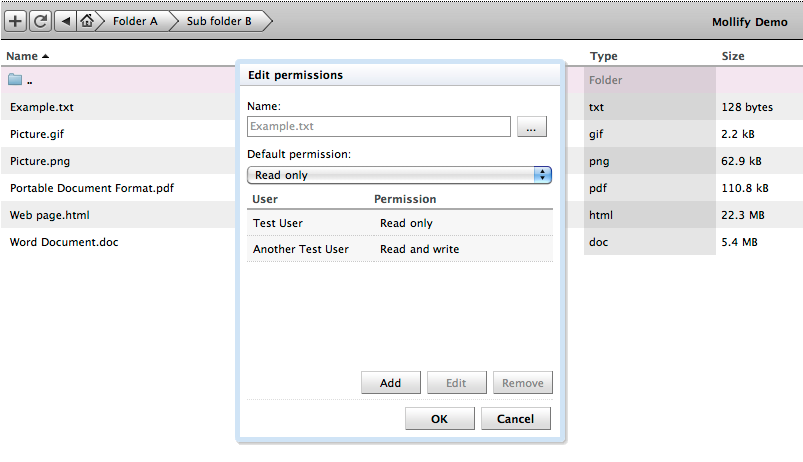Click the refresh icon in toolbar
Image resolution: width=803 pixels, height=462 pixels.
coord(40,21)
